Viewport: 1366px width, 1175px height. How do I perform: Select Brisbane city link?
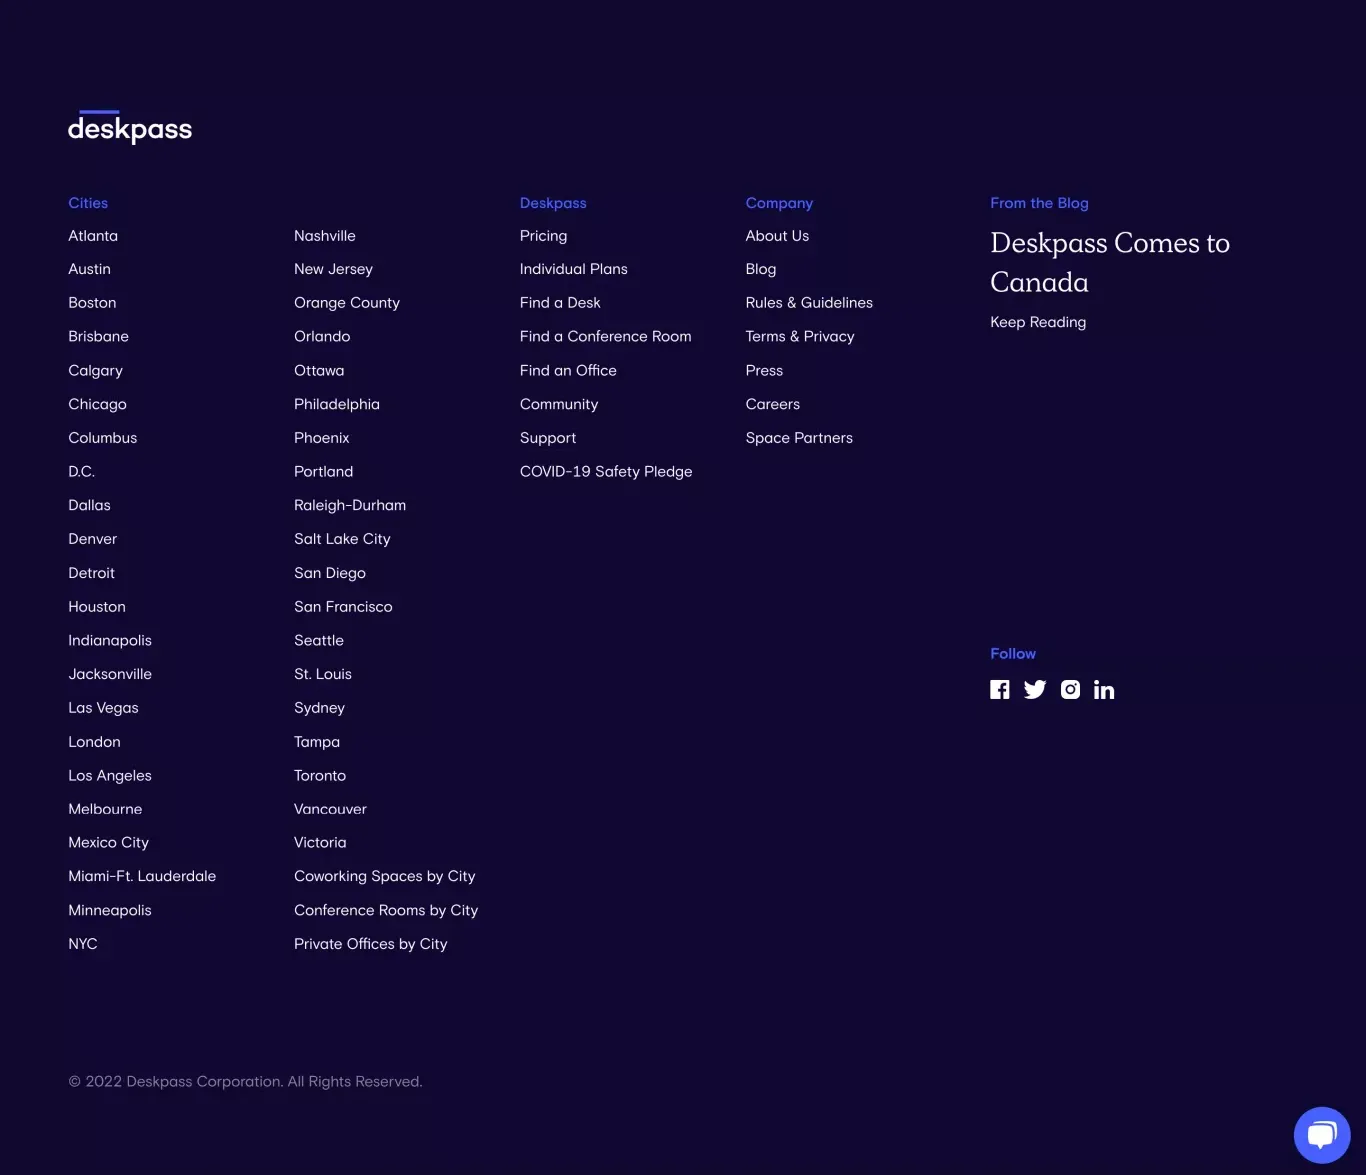[98, 337]
